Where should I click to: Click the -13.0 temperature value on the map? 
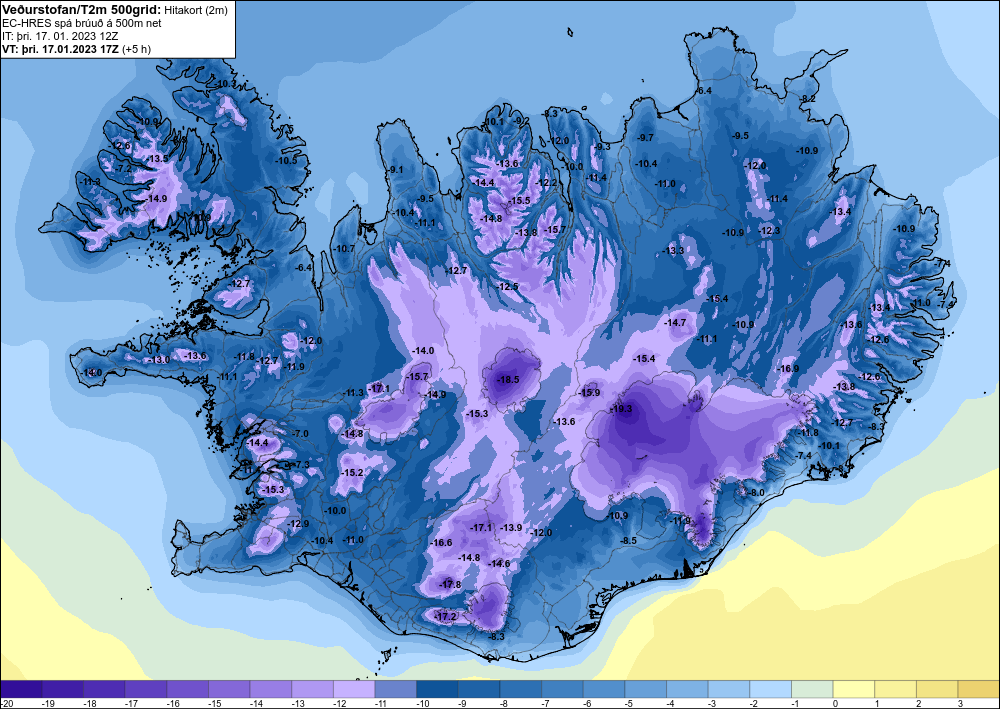pyautogui.click(x=159, y=360)
